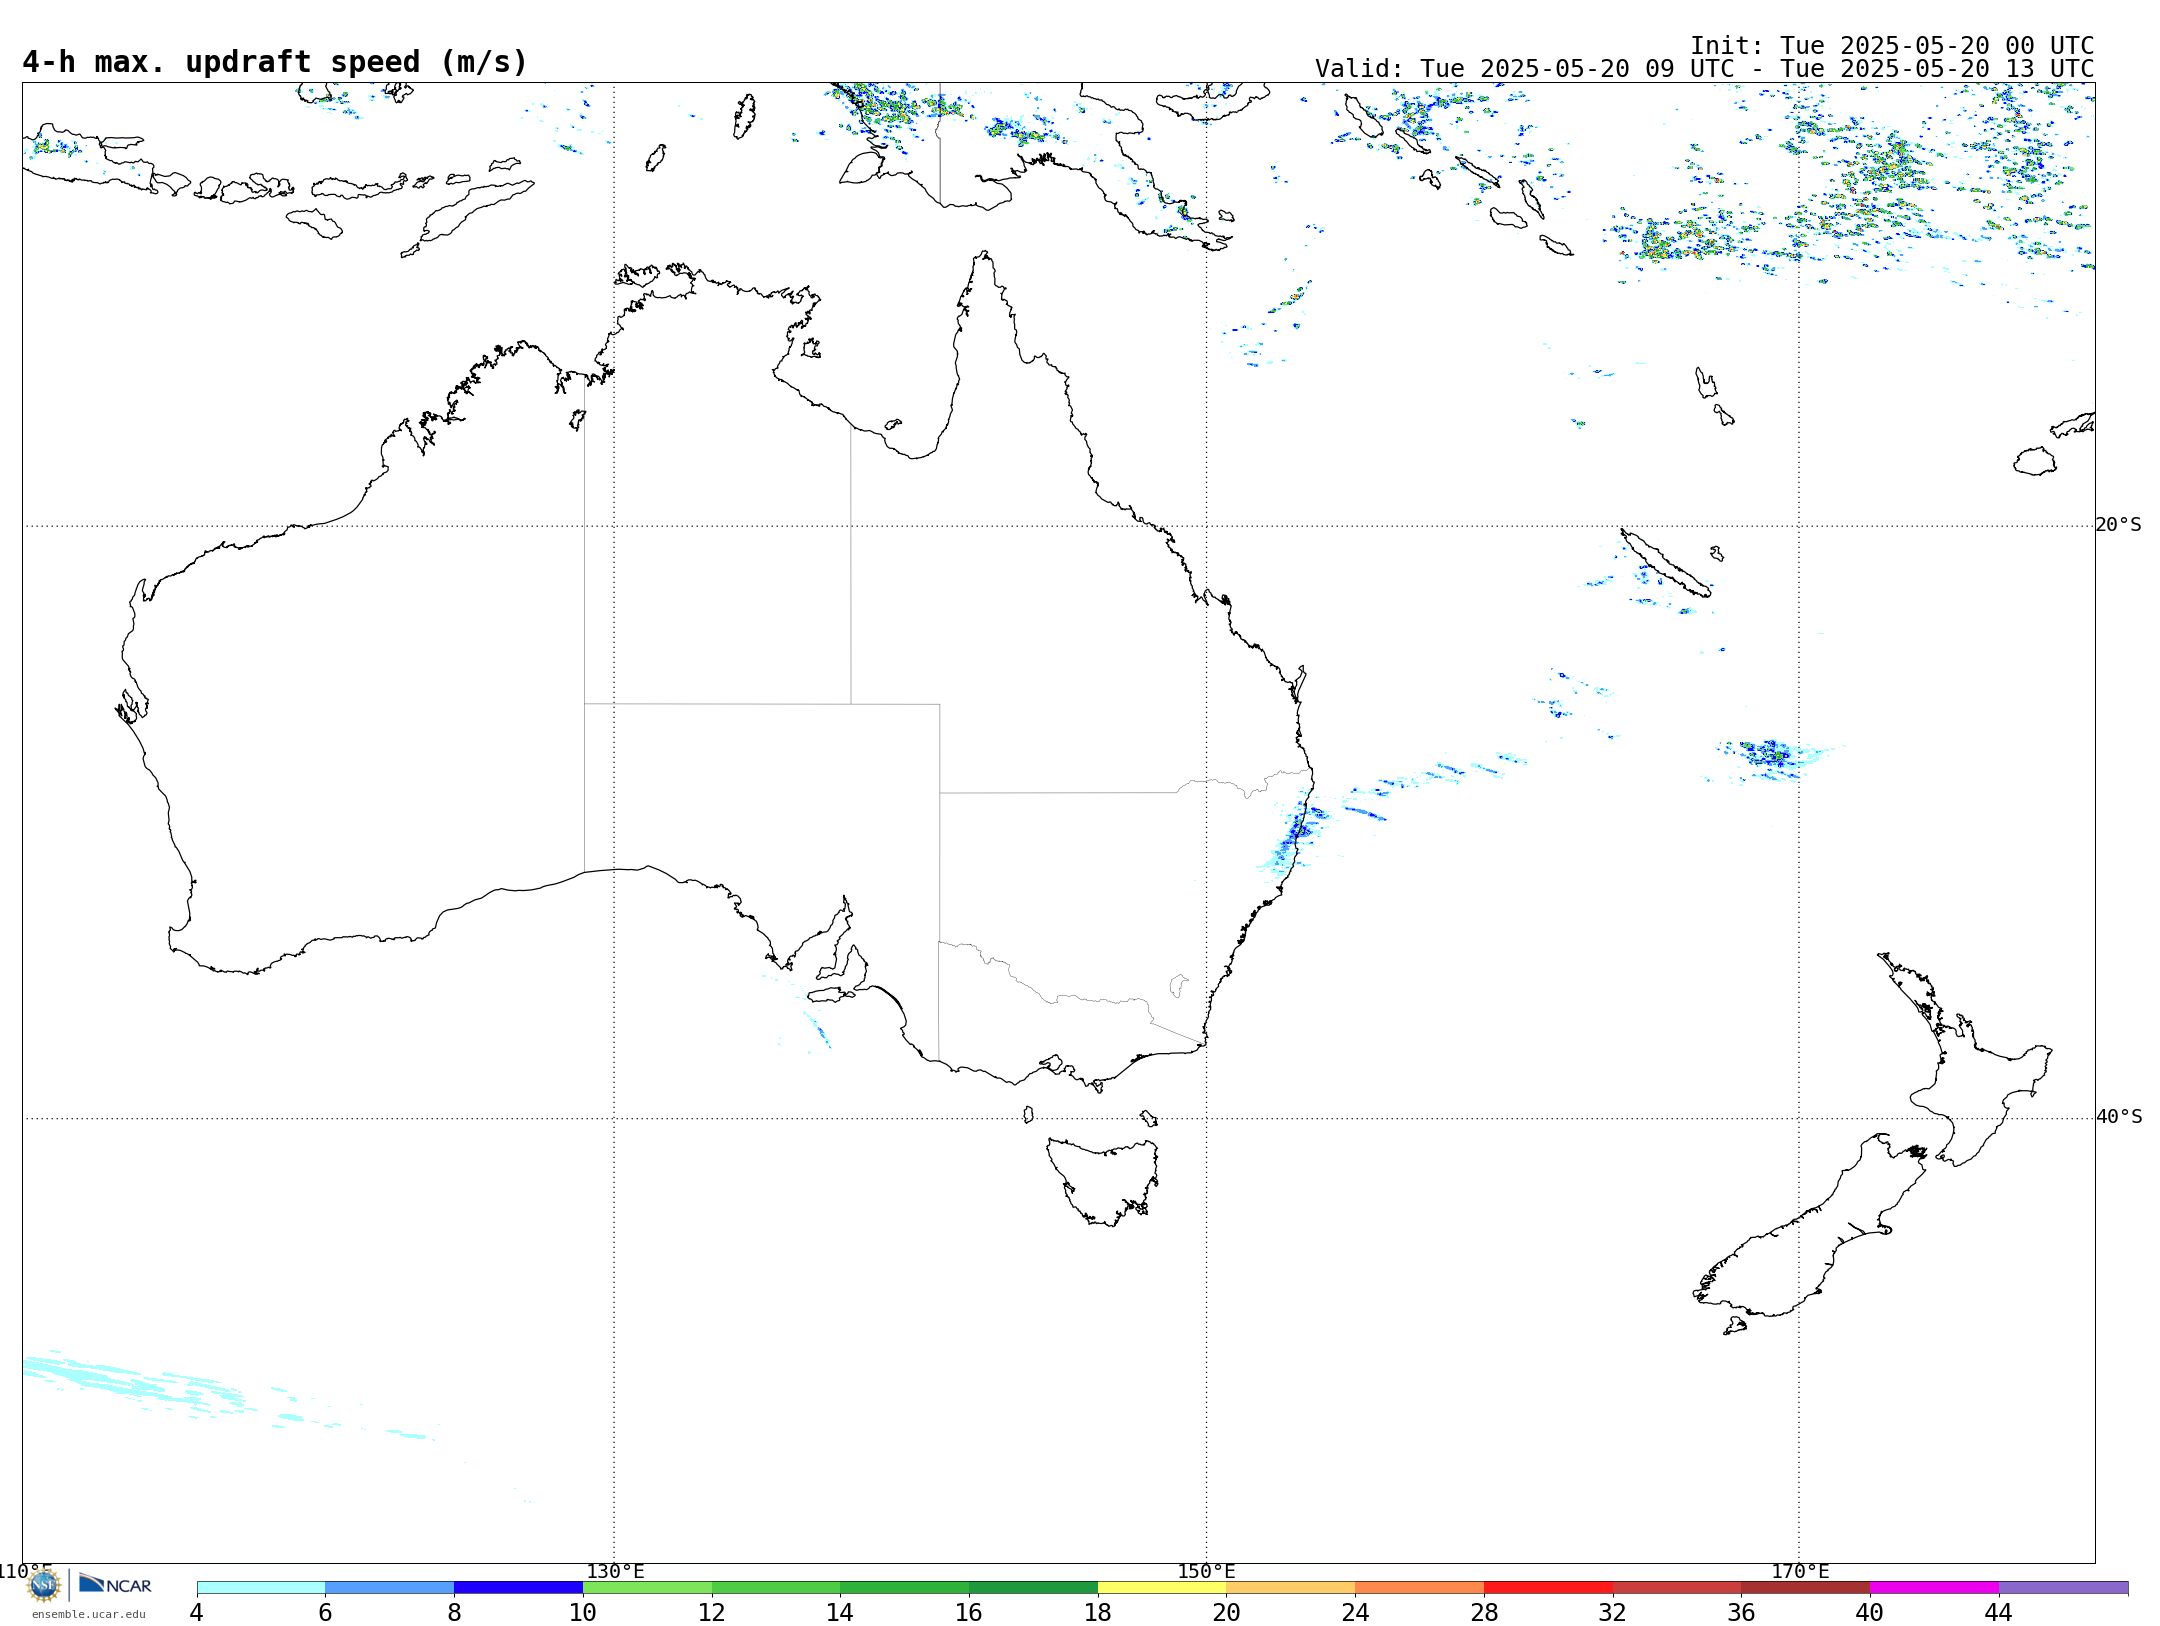
Task: Click the purple 44+ colorbar swatch
Action: pyautogui.click(x=2063, y=1588)
